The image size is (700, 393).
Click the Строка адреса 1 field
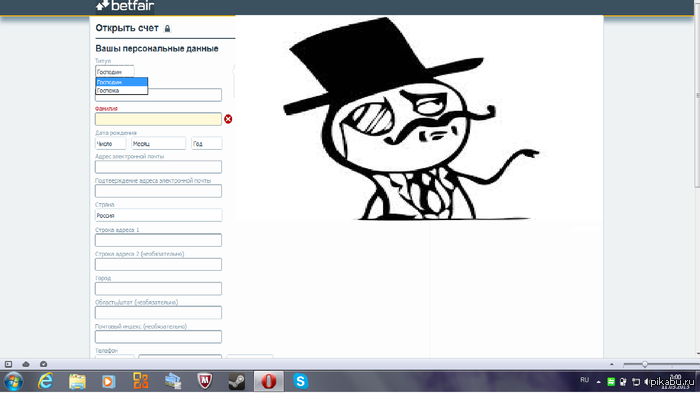pyautogui.click(x=158, y=240)
